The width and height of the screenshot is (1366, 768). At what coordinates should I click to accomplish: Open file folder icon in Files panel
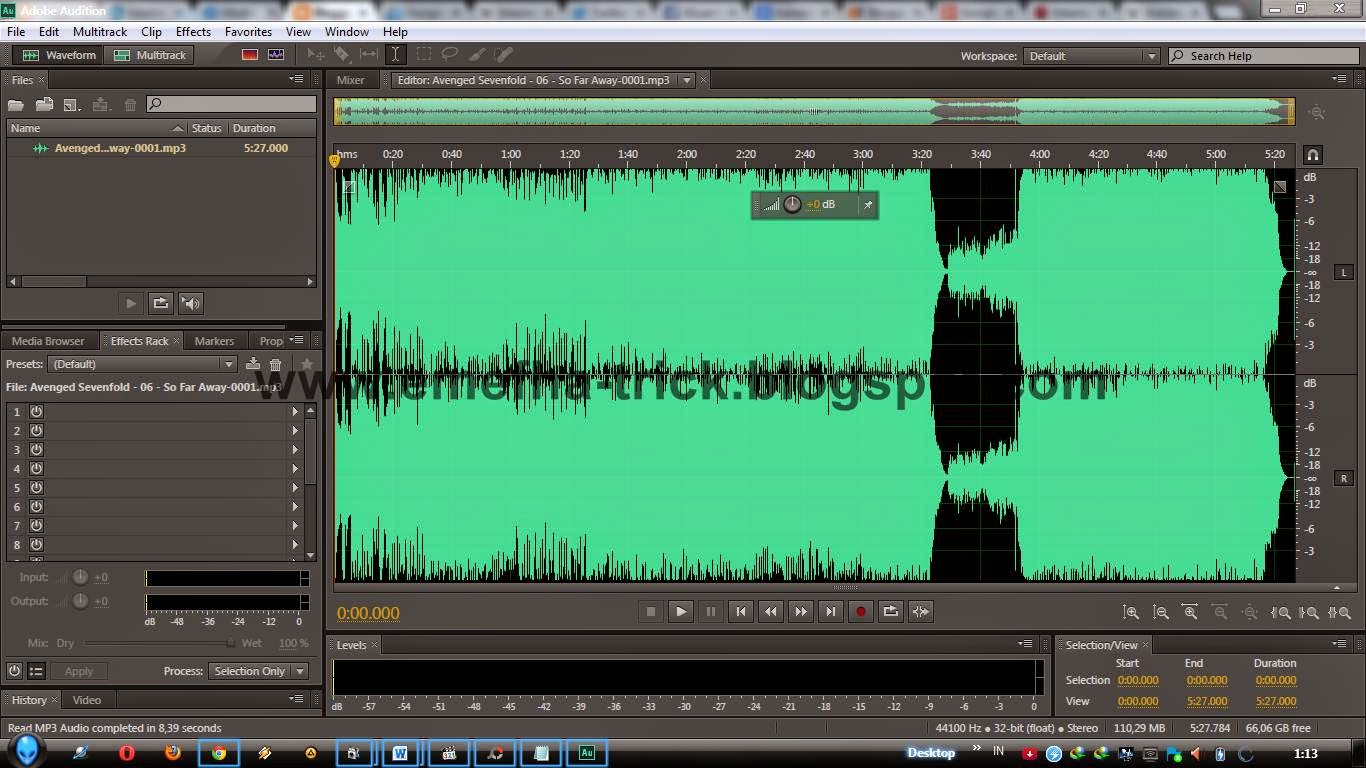click(16, 104)
